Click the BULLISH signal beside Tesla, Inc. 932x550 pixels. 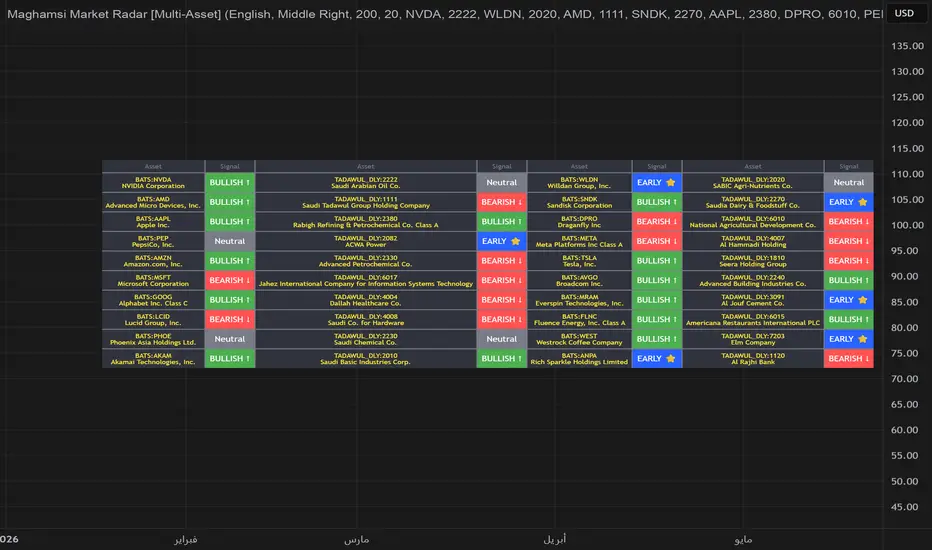(x=657, y=261)
